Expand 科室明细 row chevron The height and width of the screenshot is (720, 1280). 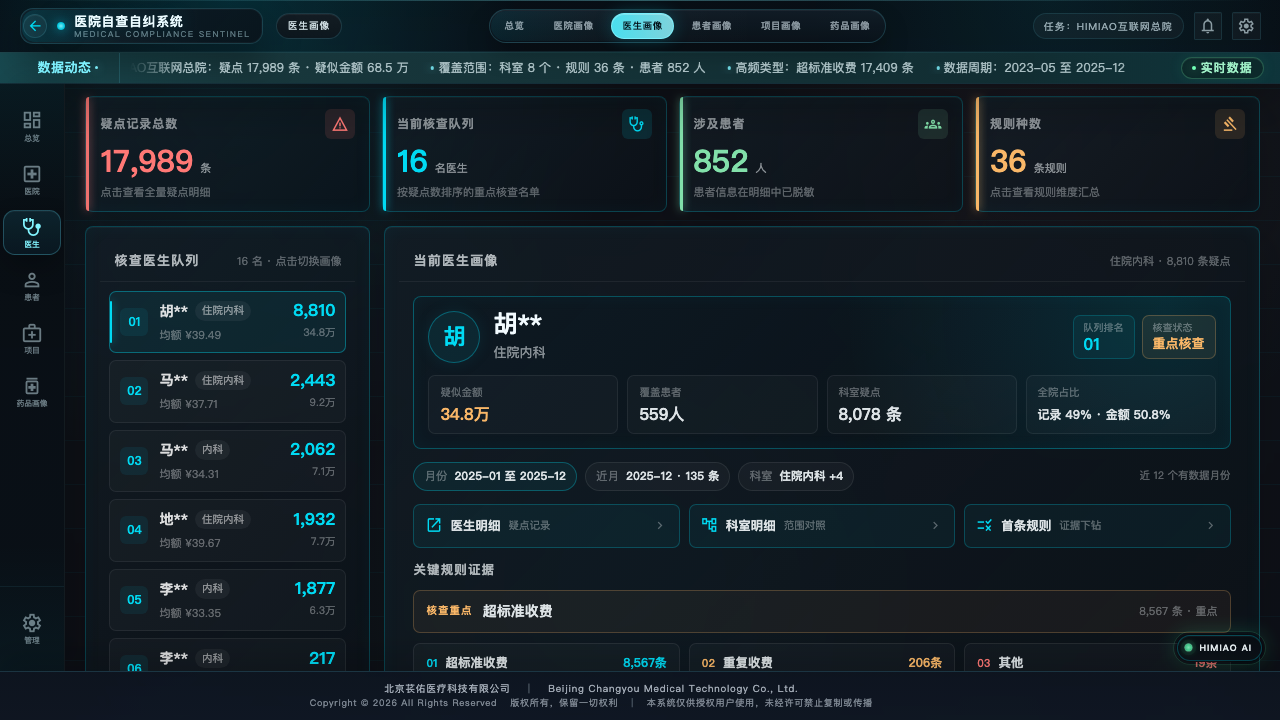[x=935, y=525]
